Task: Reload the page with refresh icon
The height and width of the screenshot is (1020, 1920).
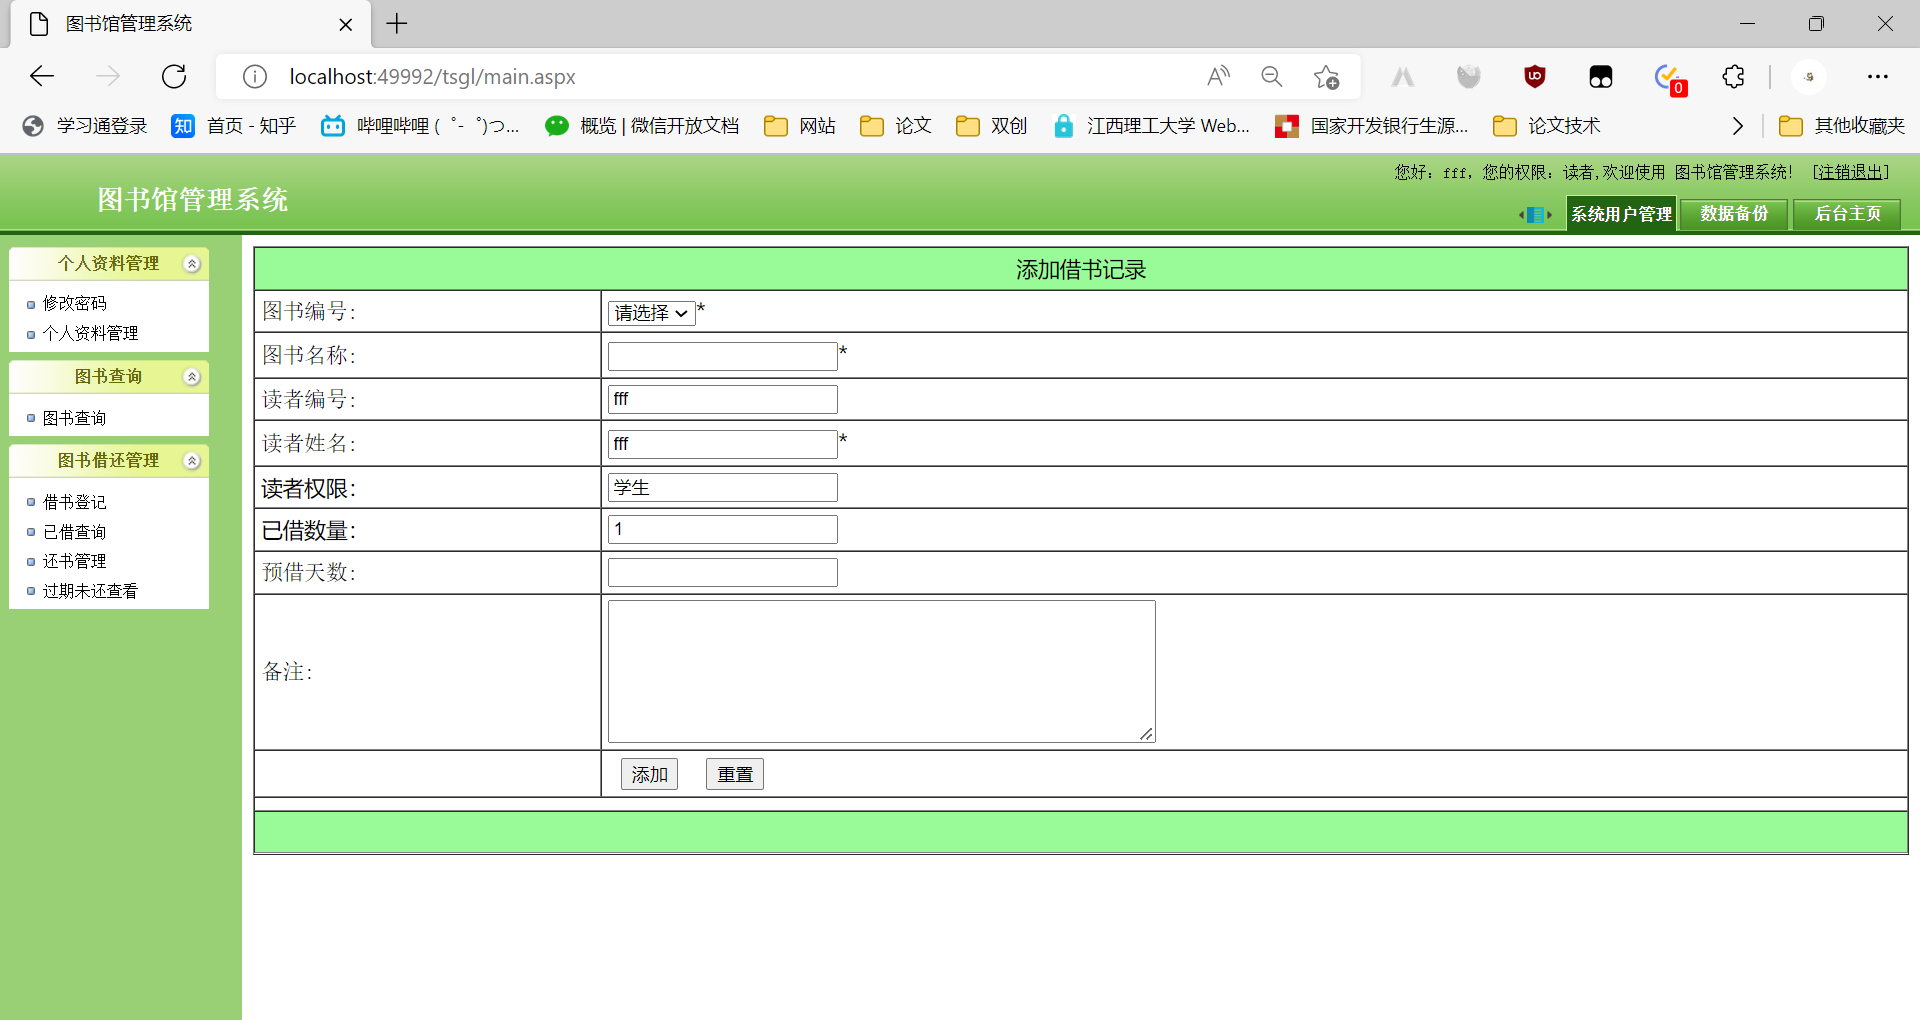Action: click(x=174, y=76)
